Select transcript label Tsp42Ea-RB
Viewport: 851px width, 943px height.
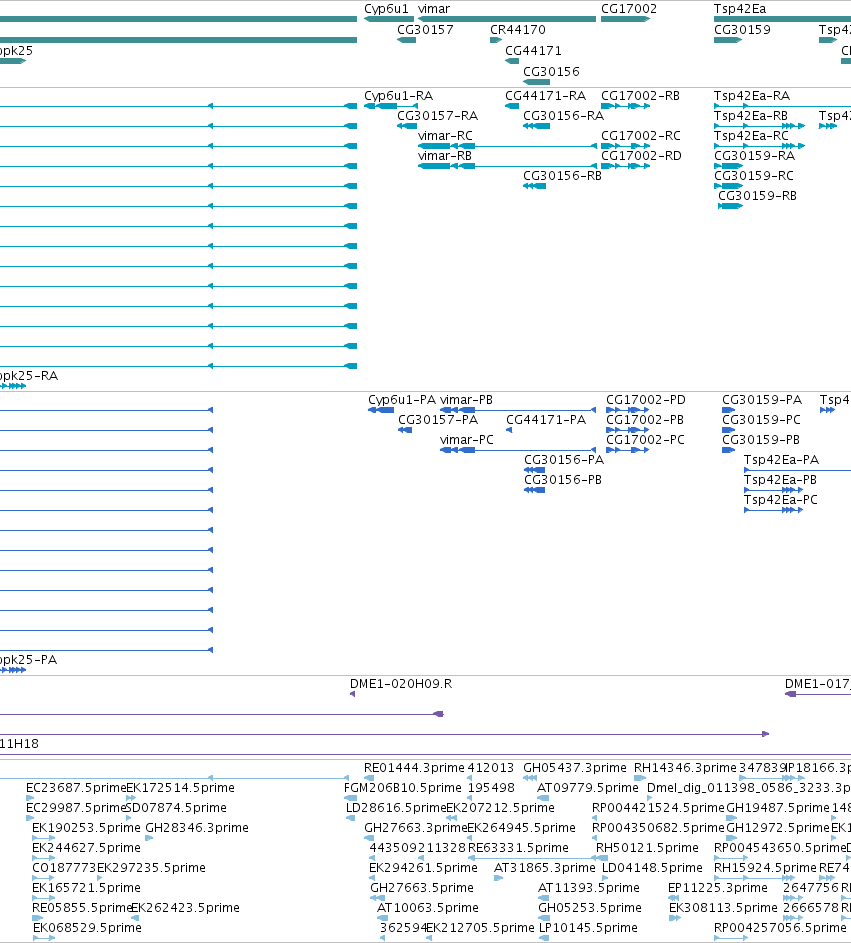tap(751, 116)
